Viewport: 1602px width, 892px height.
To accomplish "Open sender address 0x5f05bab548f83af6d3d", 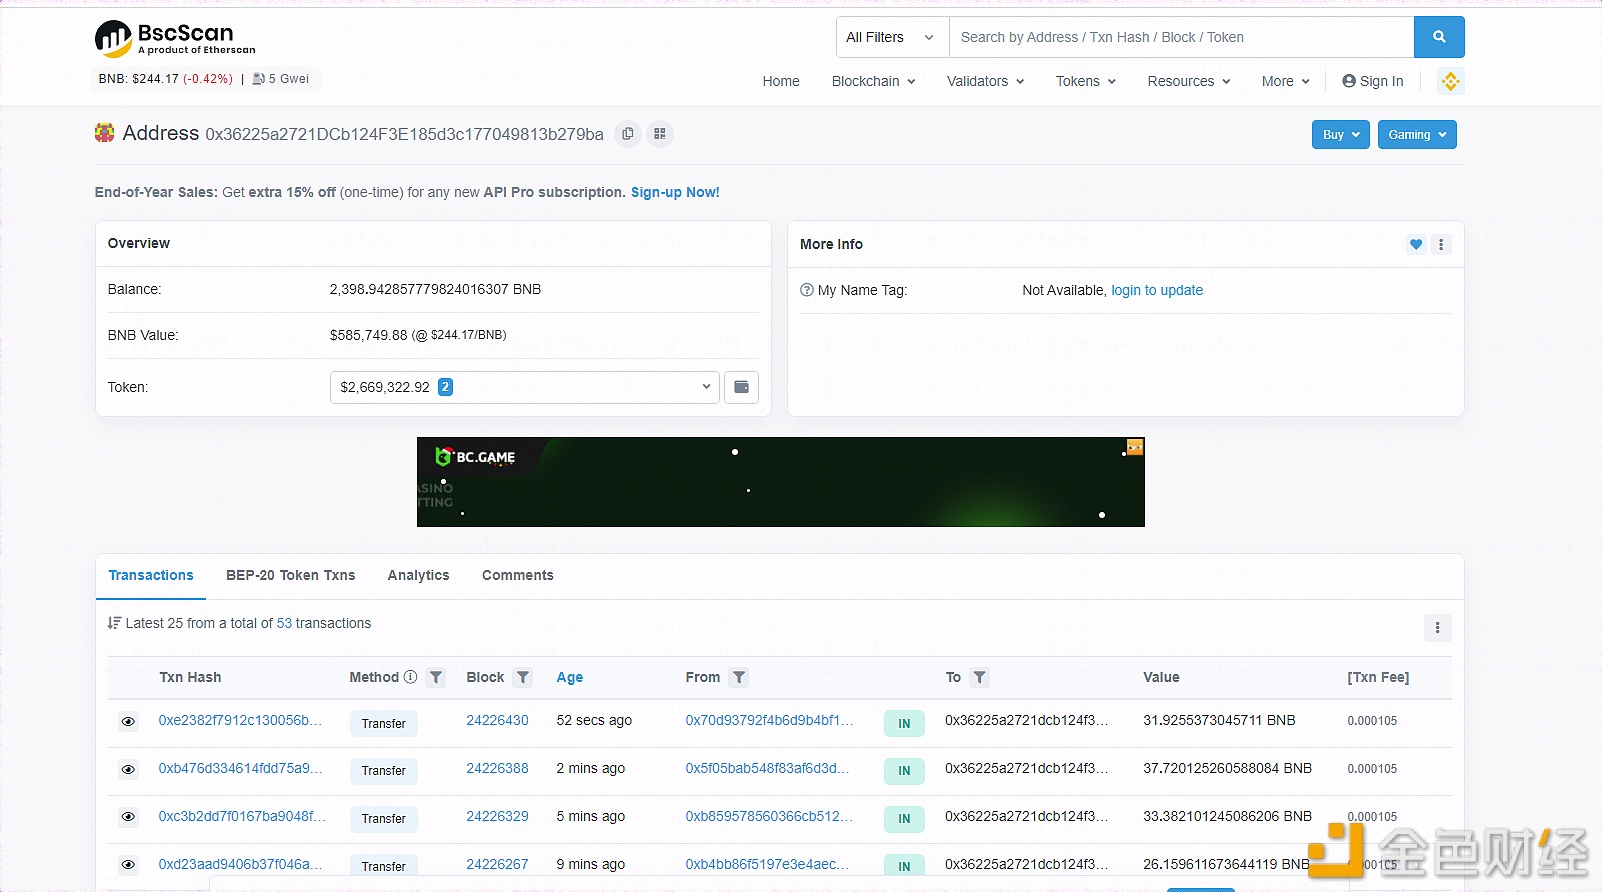I will coord(767,768).
